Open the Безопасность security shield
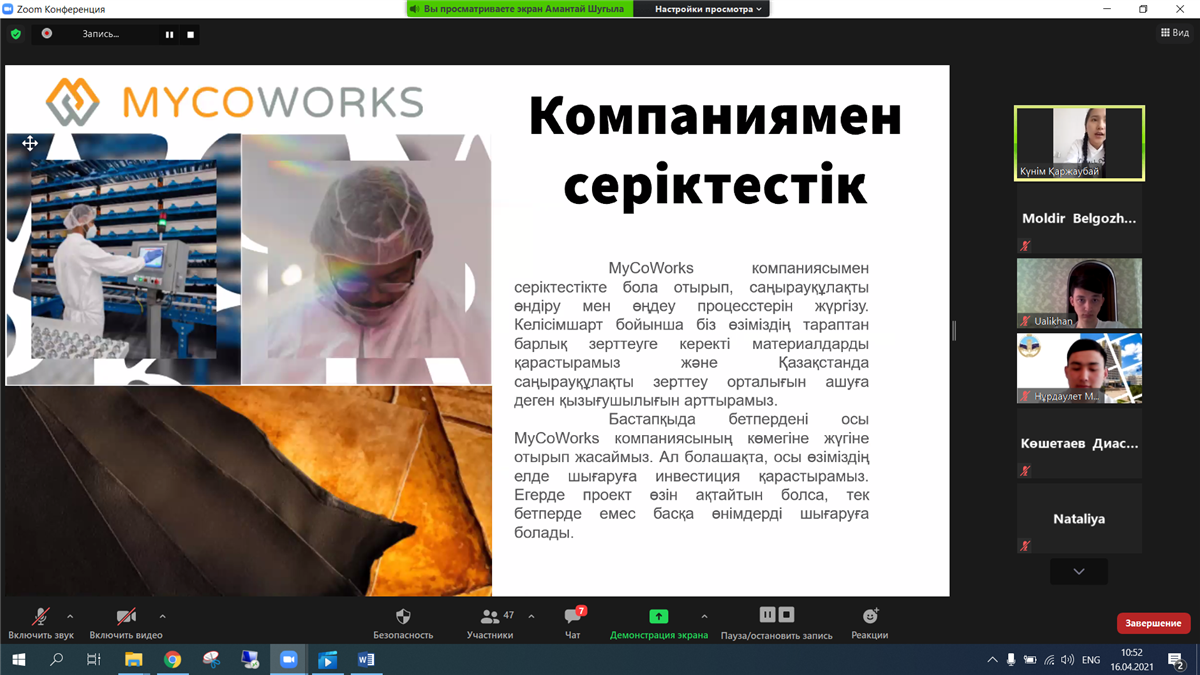The height and width of the screenshot is (675, 1200). [x=403, y=618]
